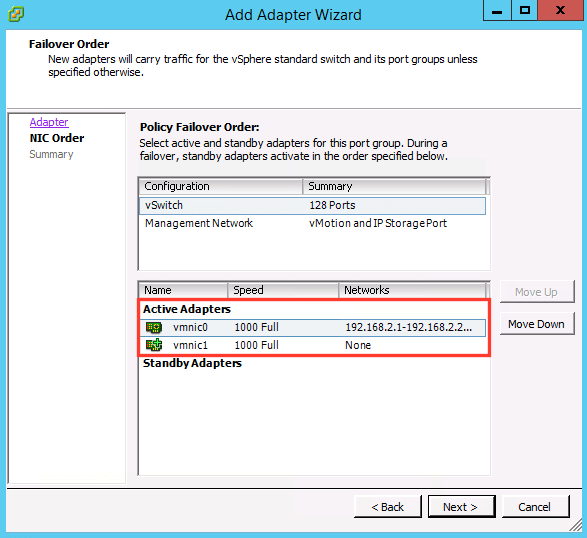The height and width of the screenshot is (538, 587).
Task: Click the vmnic0 network adapter icon
Action: pyautogui.click(x=154, y=328)
